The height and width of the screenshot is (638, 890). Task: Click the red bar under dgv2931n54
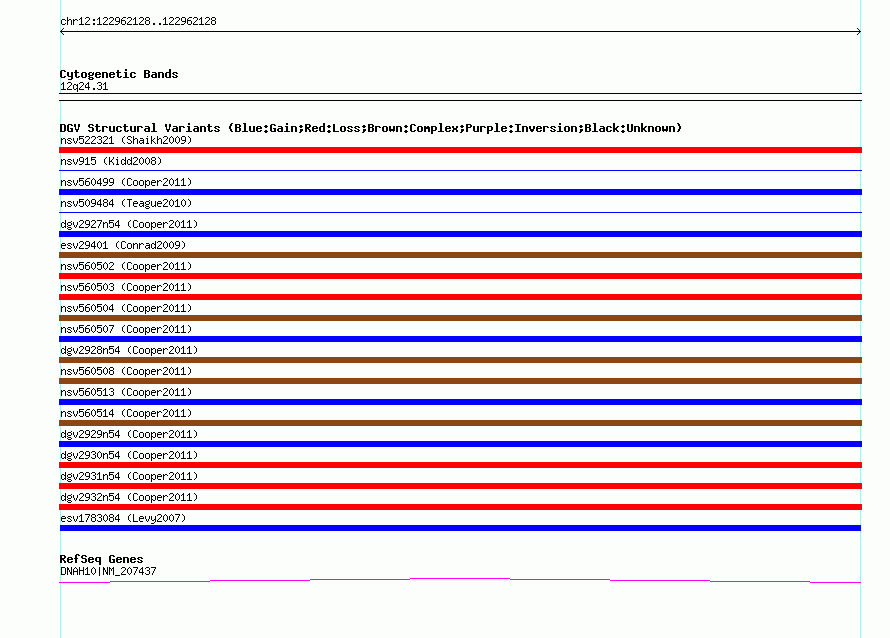pyautogui.click(x=460, y=486)
